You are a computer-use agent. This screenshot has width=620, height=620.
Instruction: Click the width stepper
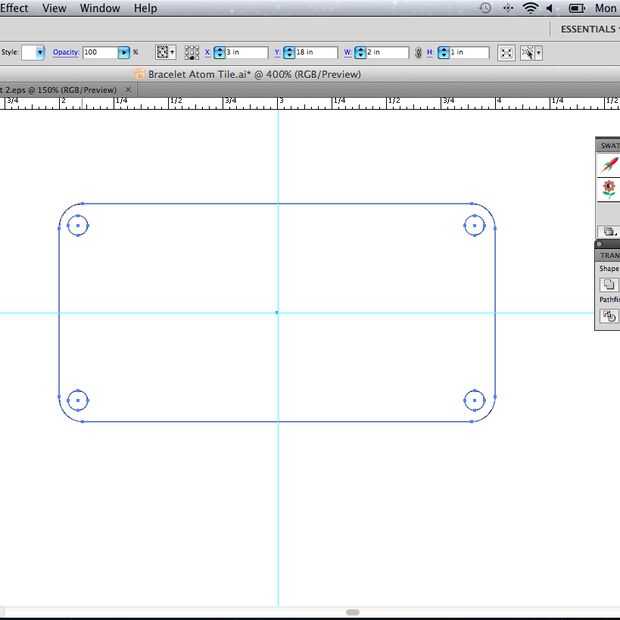(360, 52)
